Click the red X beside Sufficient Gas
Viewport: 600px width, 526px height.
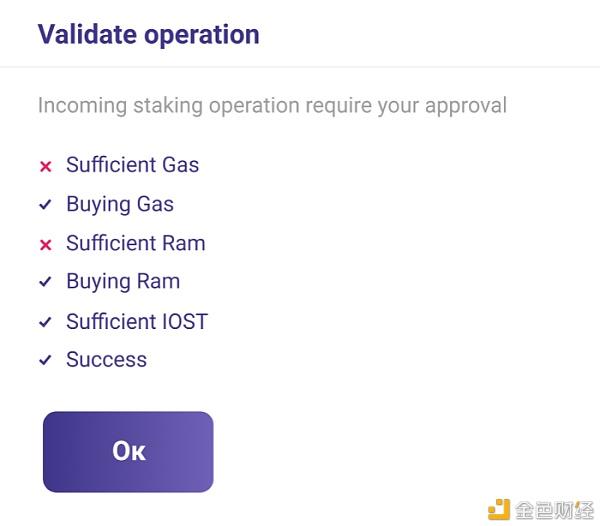[x=45, y=167]
